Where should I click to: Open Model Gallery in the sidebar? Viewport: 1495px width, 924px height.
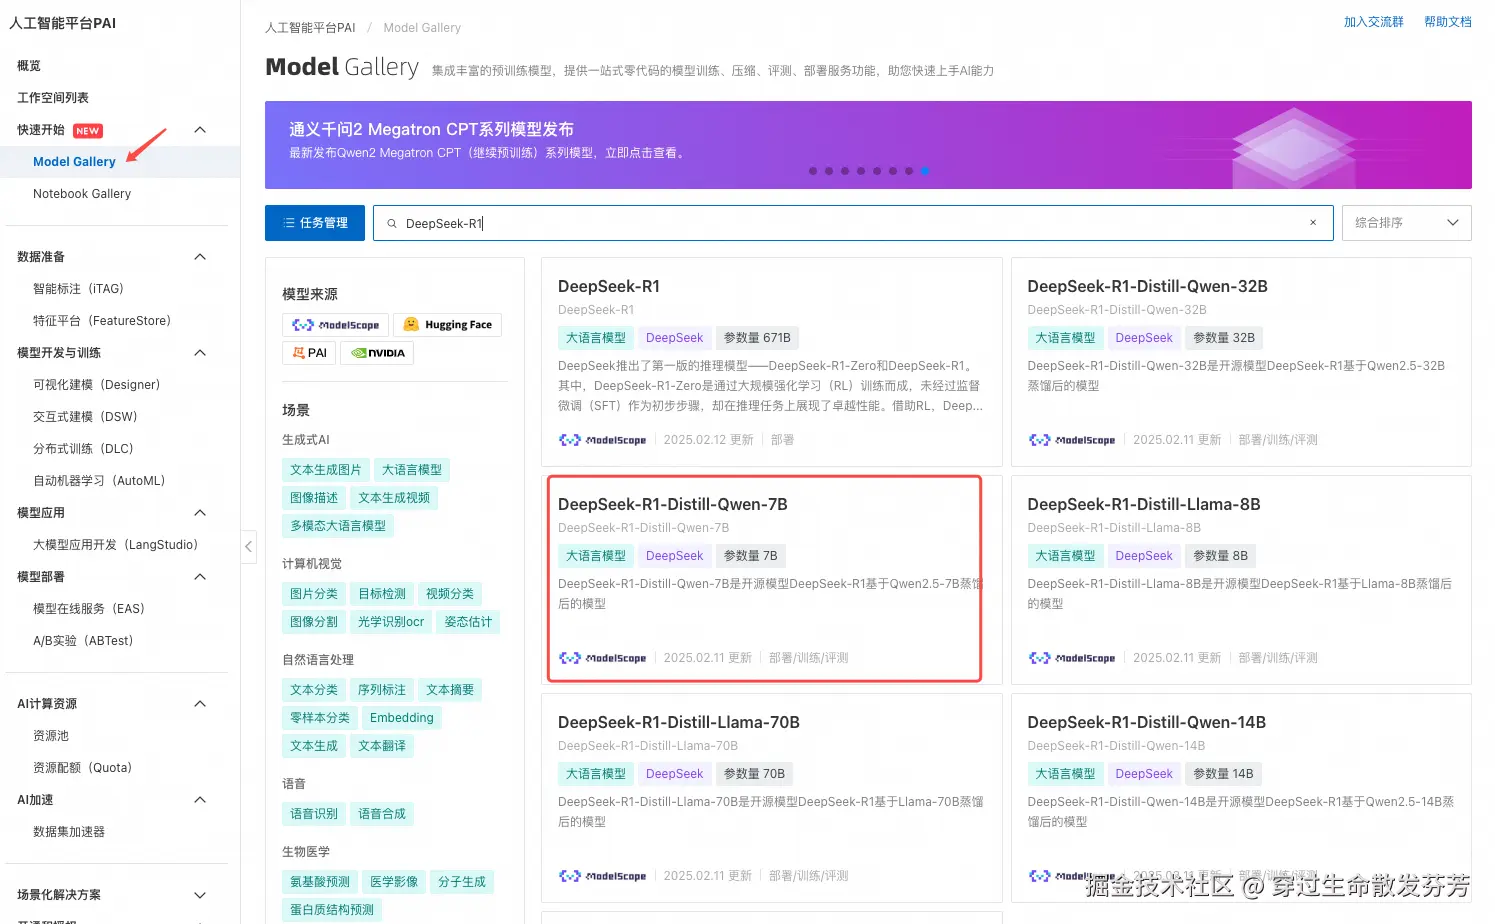click(74, 162)
